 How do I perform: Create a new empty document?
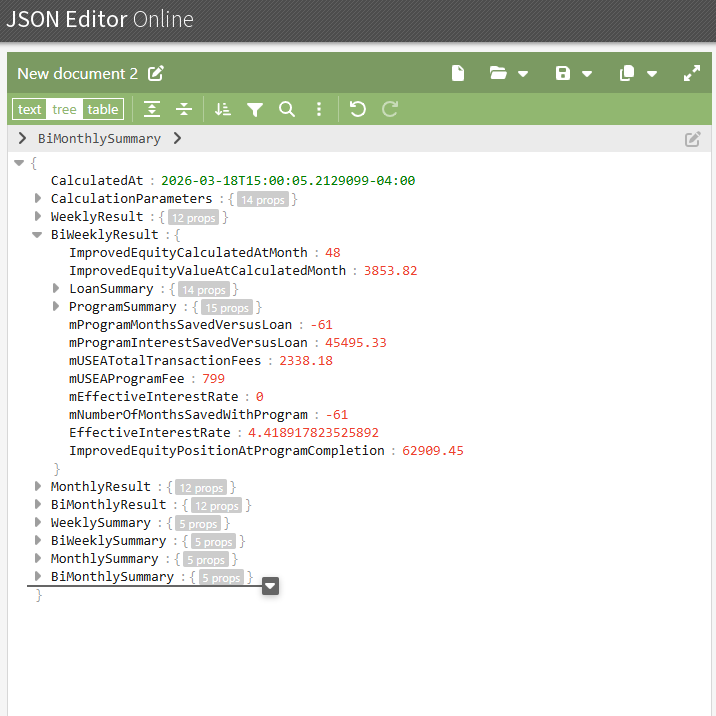click(458, 73)
